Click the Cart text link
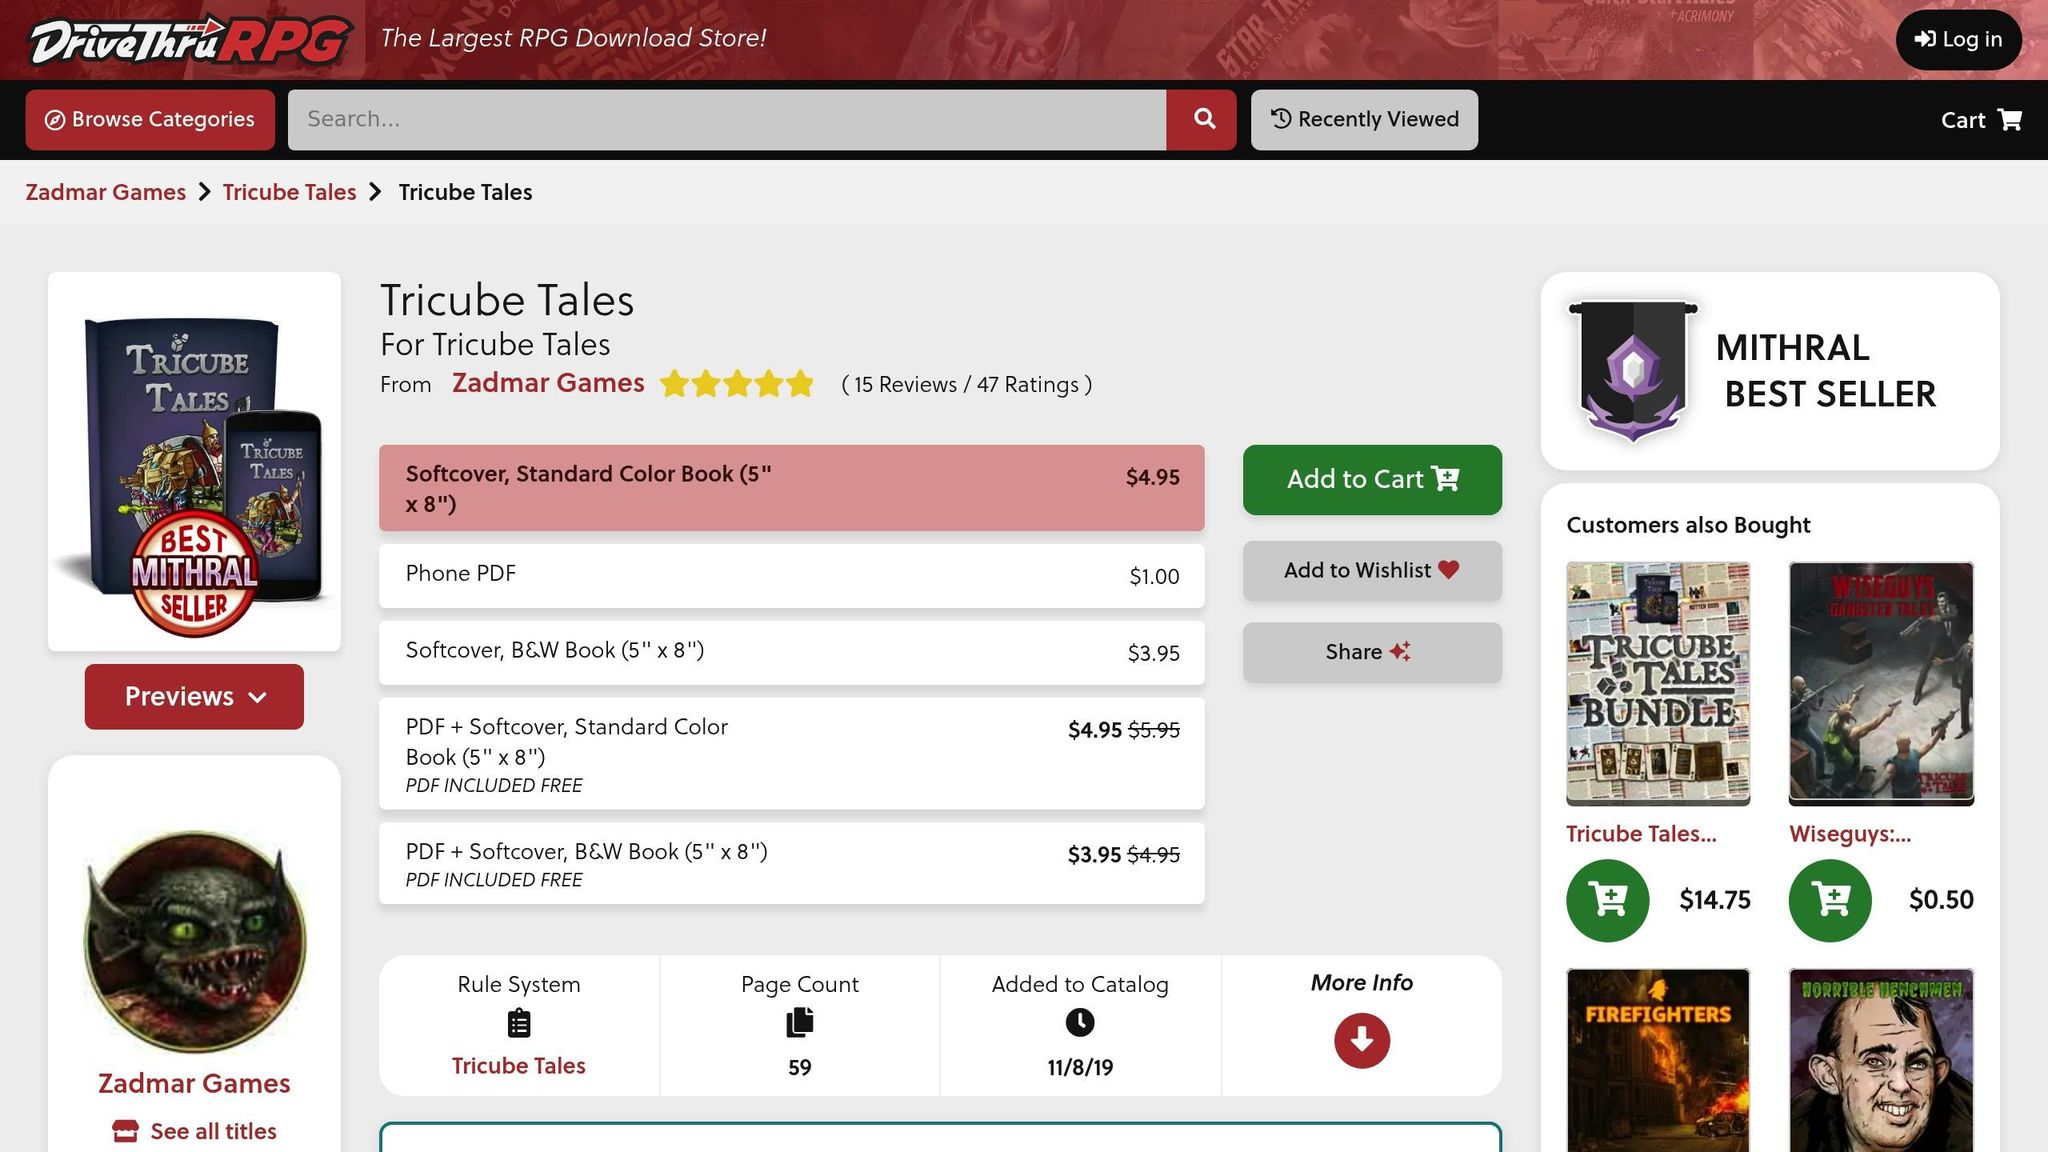2048x1152 pixels. click(x=1962, y=120)
